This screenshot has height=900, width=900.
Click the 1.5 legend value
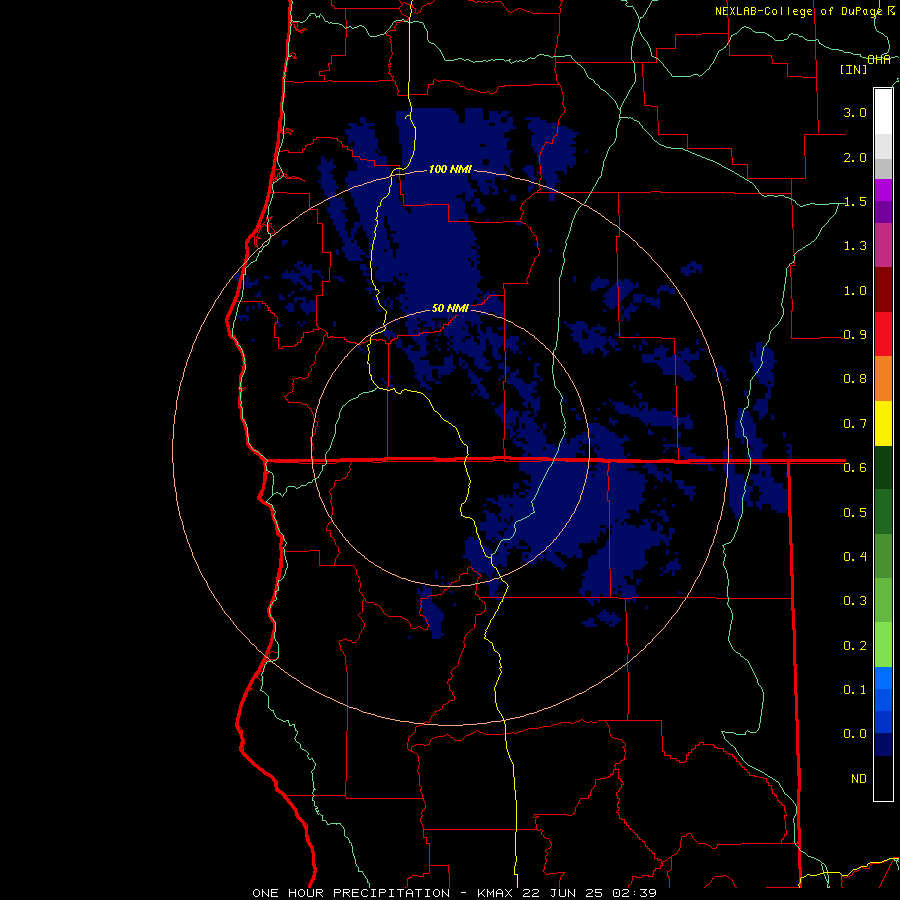tap(855, 201)
